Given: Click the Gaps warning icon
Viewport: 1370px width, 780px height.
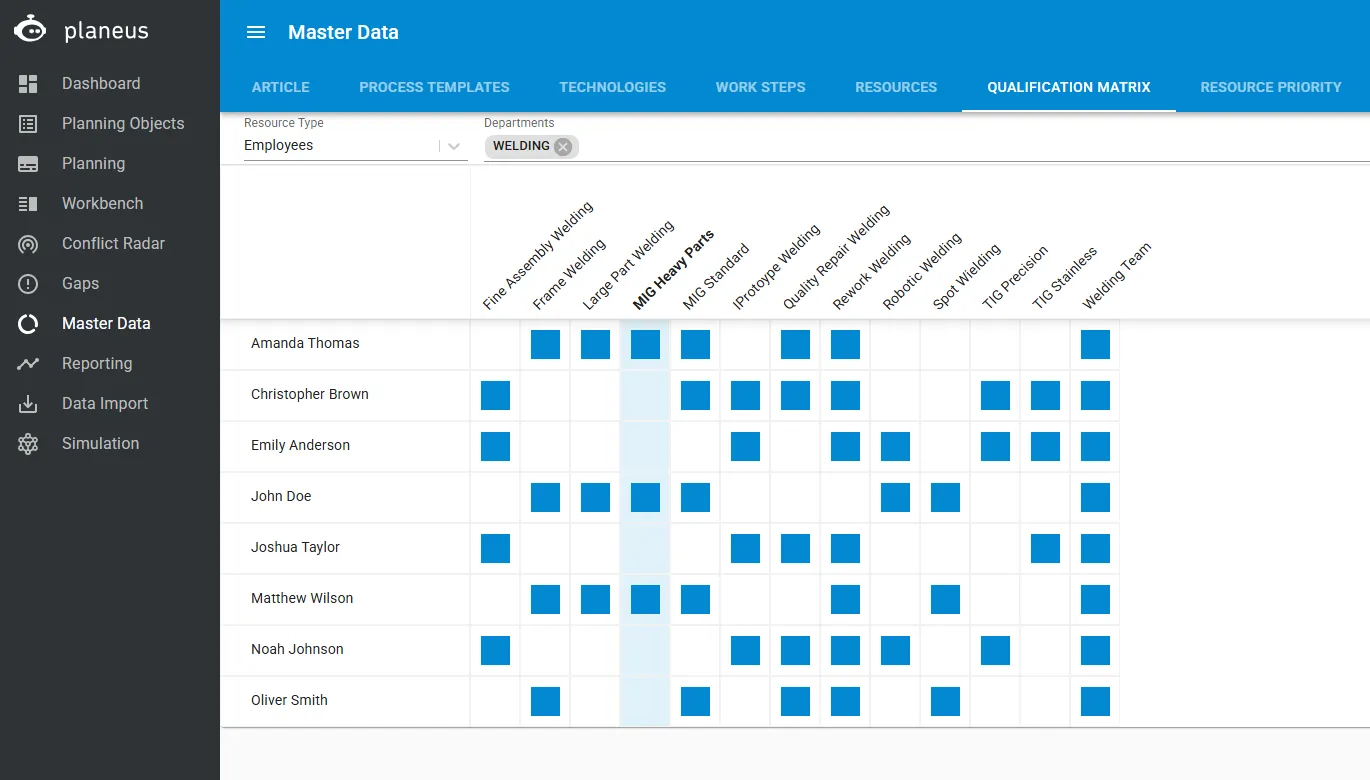Looking at the screenshot, I should coord(28,284).
